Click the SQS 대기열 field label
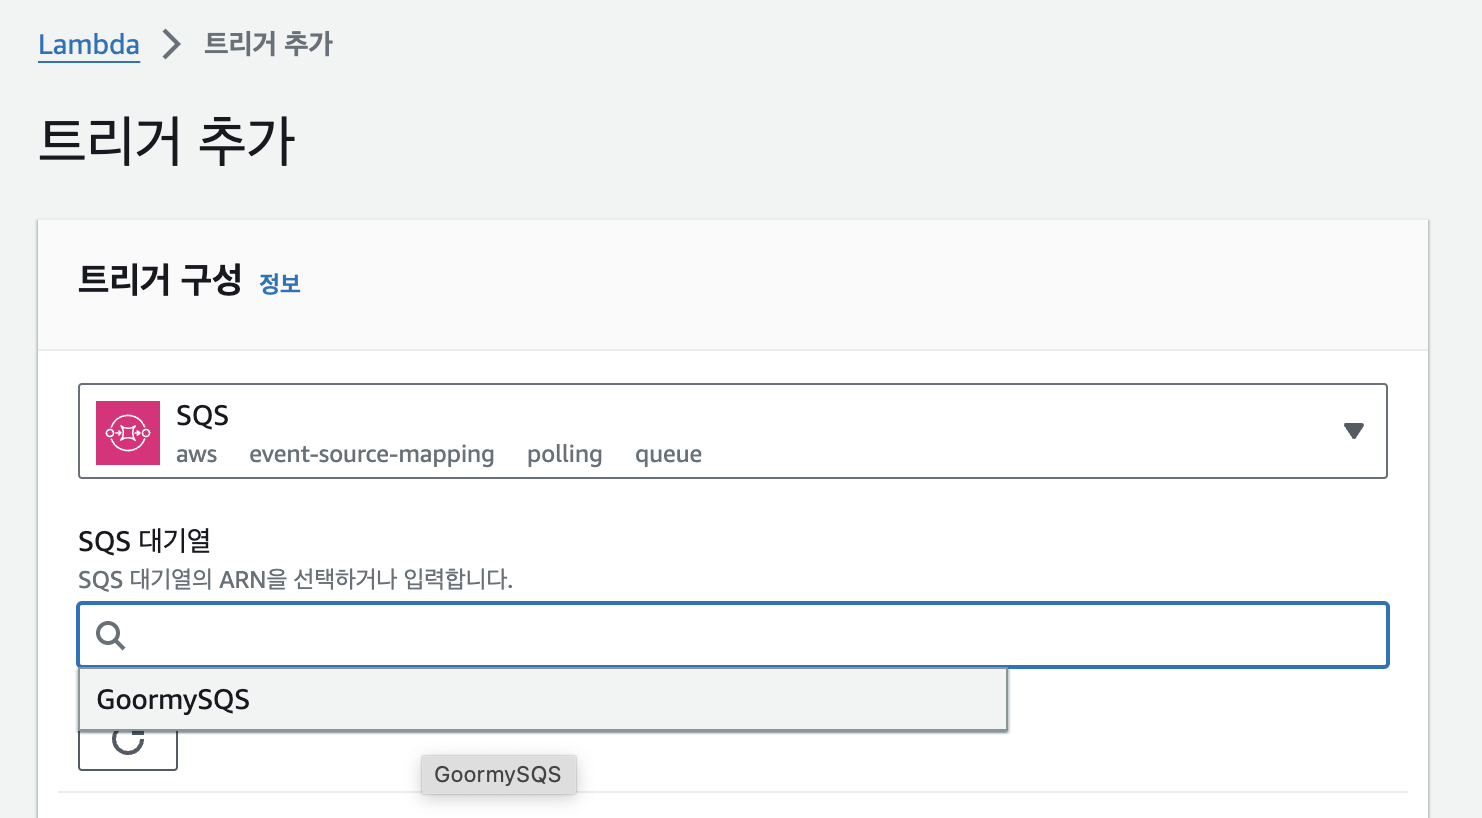Image resolution: width=1482 pixels, height=818 pixels. [x=144, y=541]
